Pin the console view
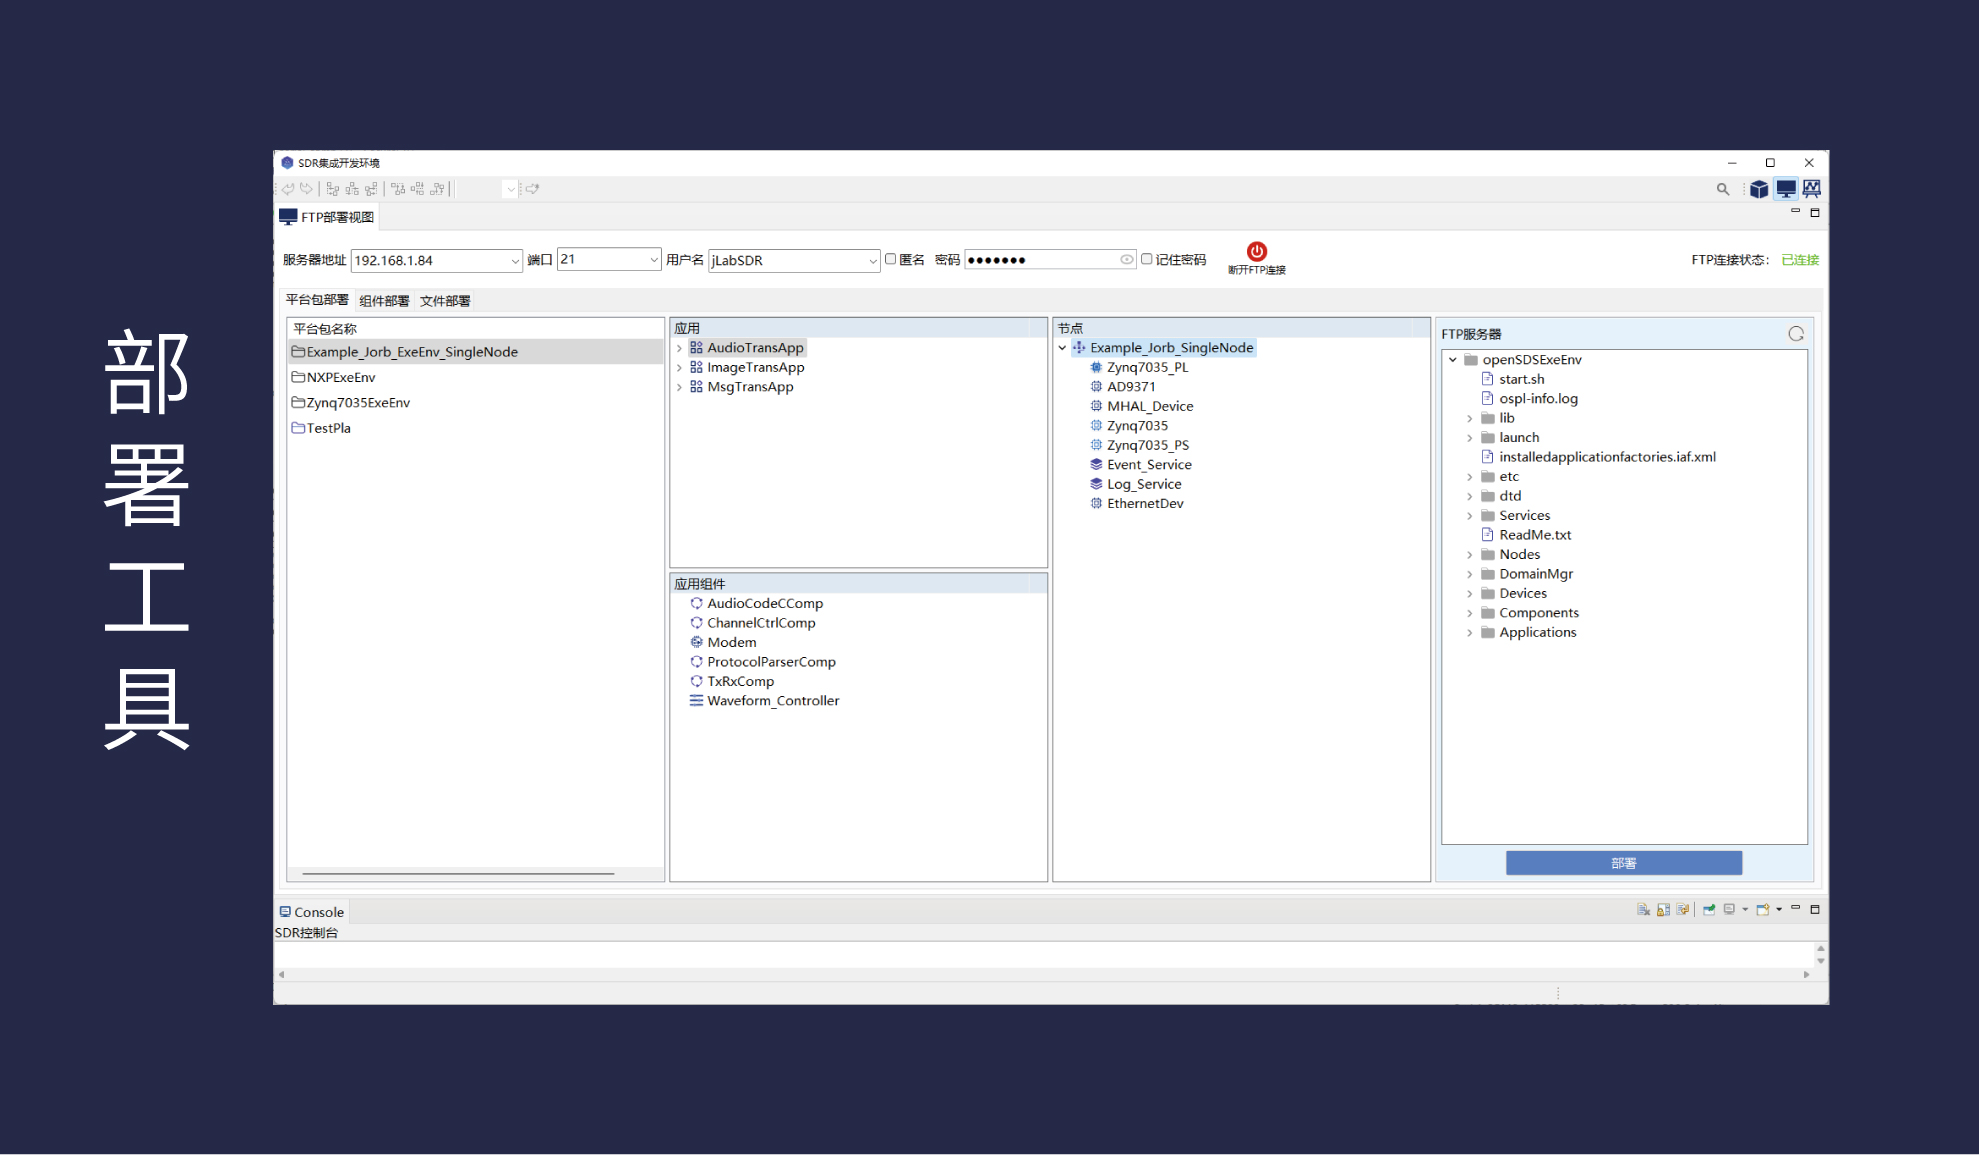This screenshot has height=1155, width=1979. (1709, 910)
